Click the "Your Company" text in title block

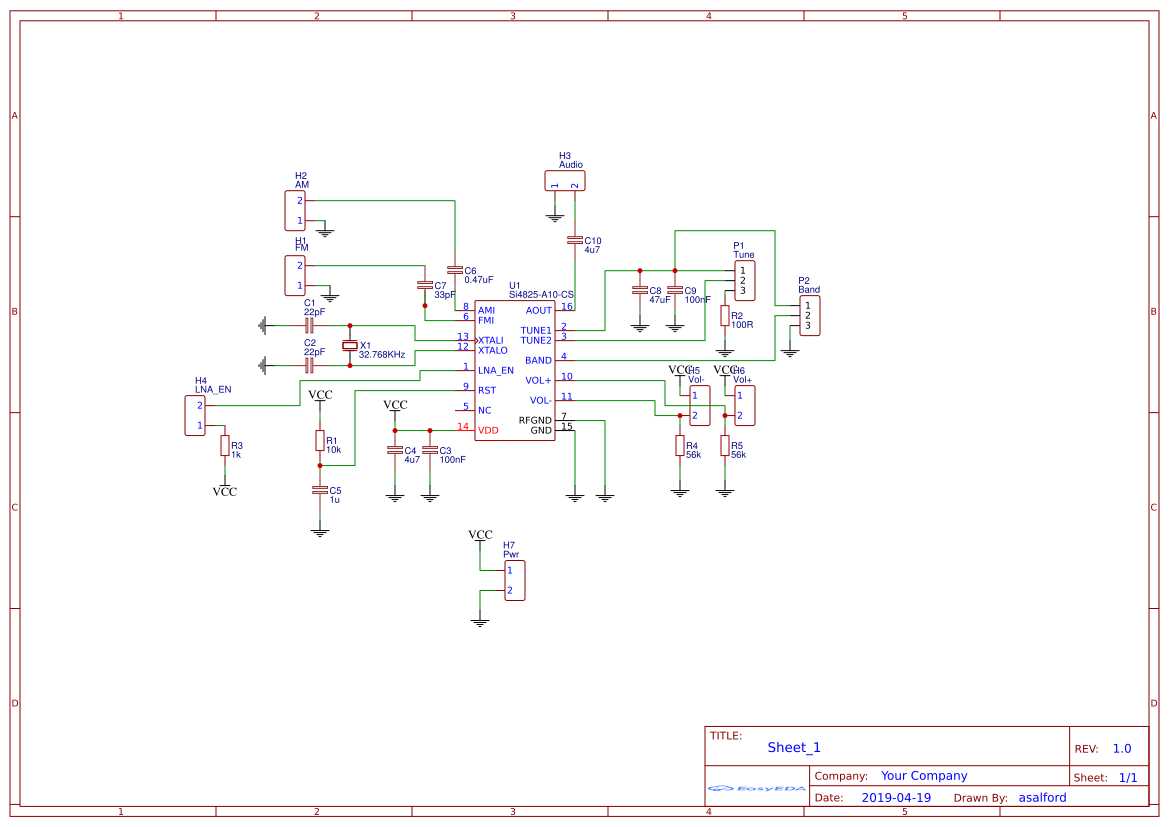pos(924,776)
